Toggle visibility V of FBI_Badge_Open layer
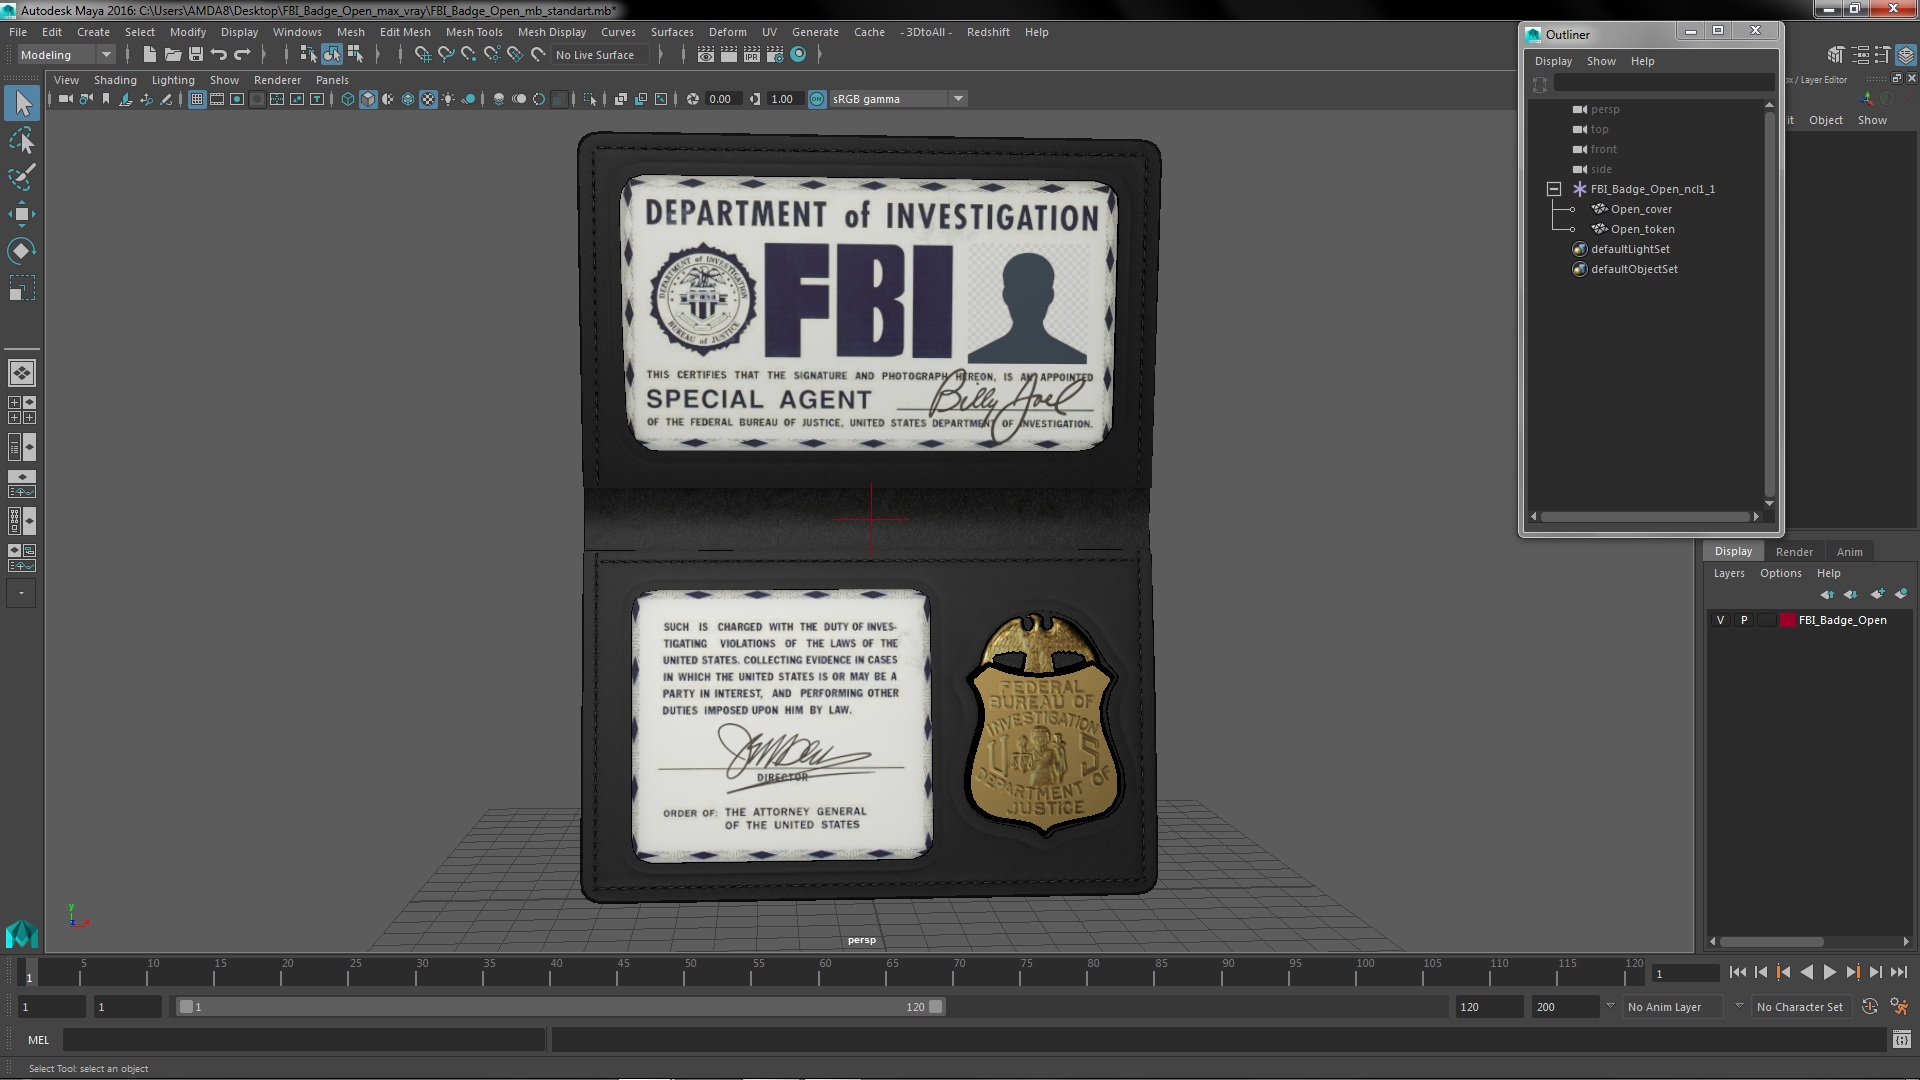The image size is (1920, 1080). coord(1720,620)
